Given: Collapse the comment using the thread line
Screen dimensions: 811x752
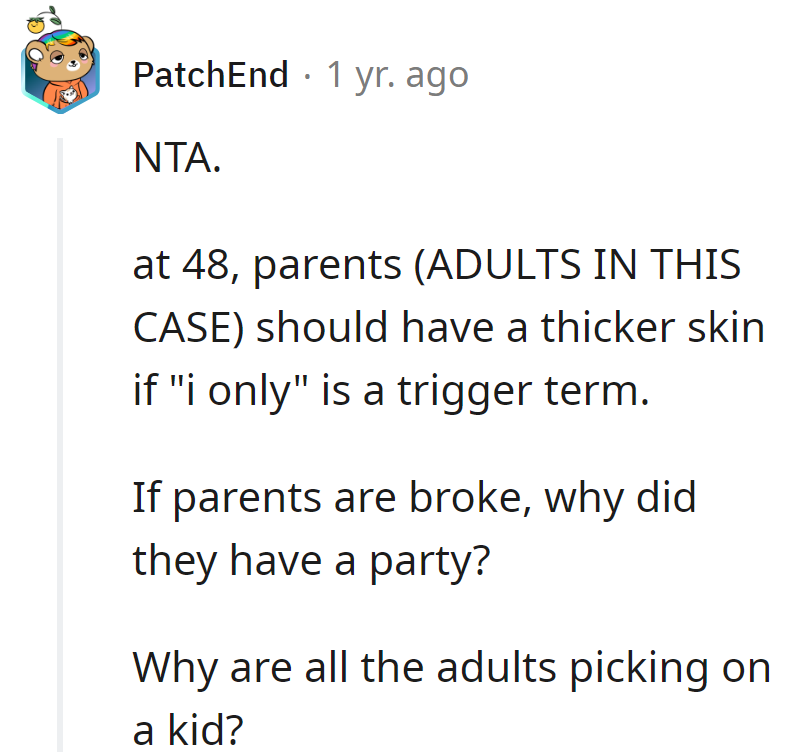Looking at the screenshot, I should coord(60,440).
